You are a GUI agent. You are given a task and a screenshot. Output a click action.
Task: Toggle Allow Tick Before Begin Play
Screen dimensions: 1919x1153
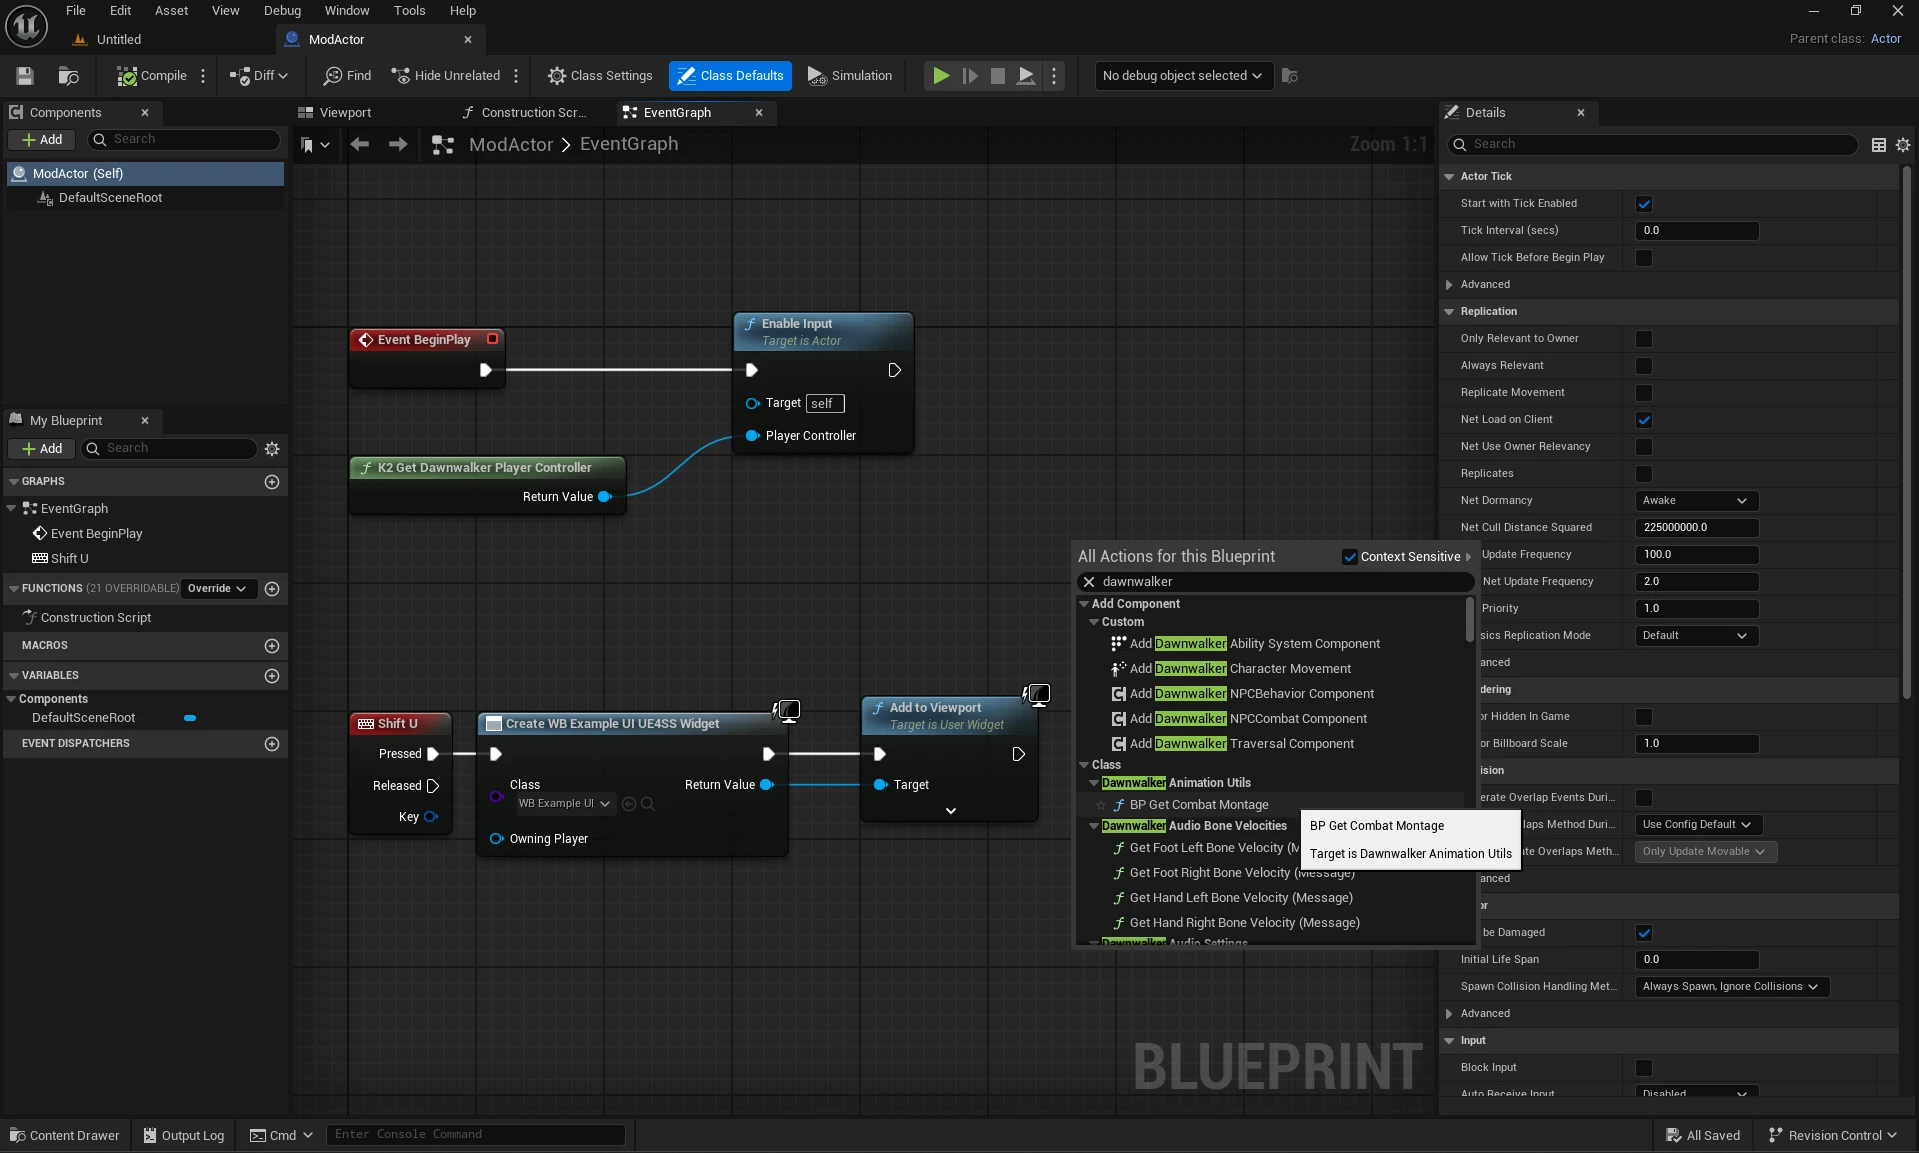click(1644, 258)
